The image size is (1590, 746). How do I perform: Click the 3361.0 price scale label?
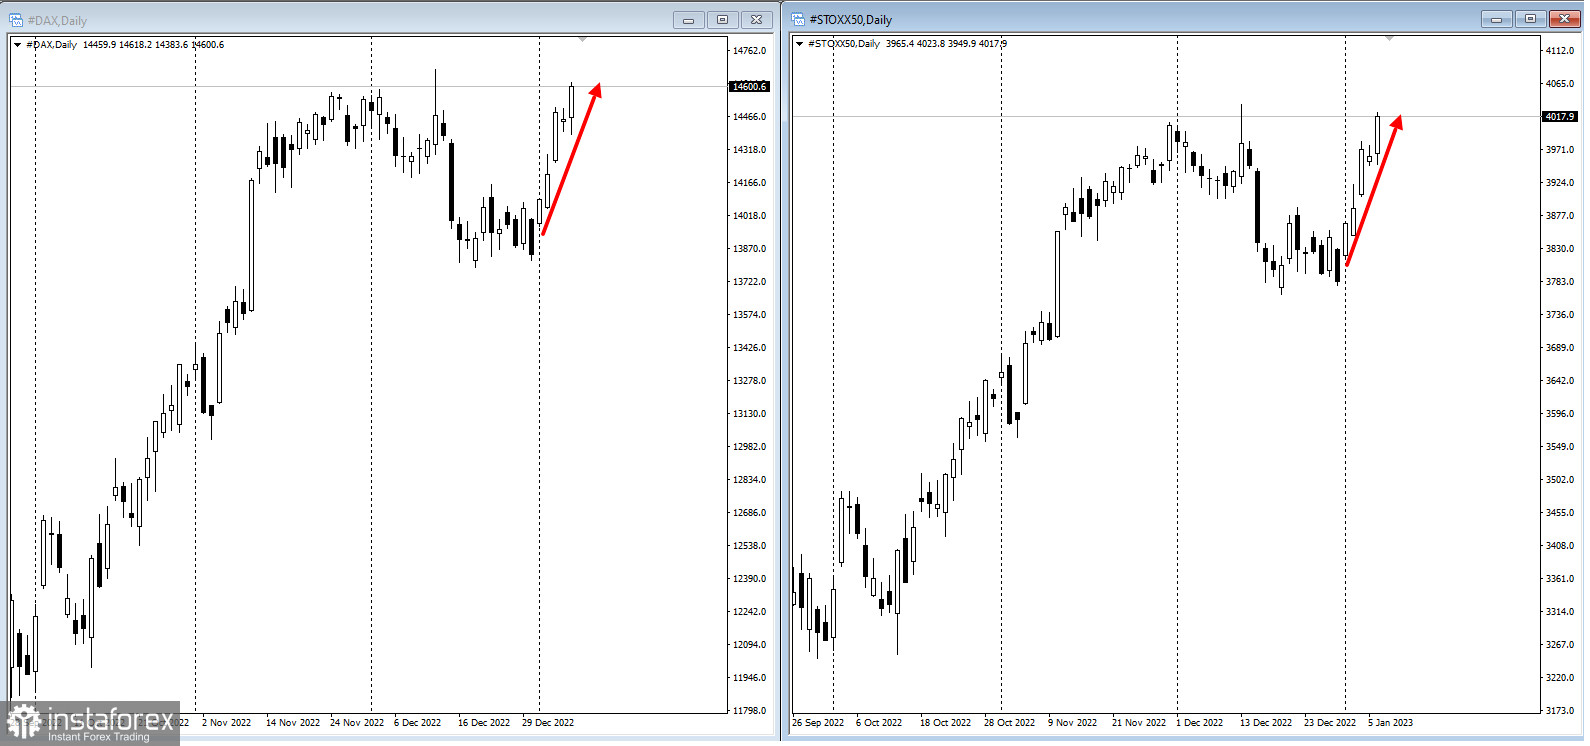tap(1560, 579)
